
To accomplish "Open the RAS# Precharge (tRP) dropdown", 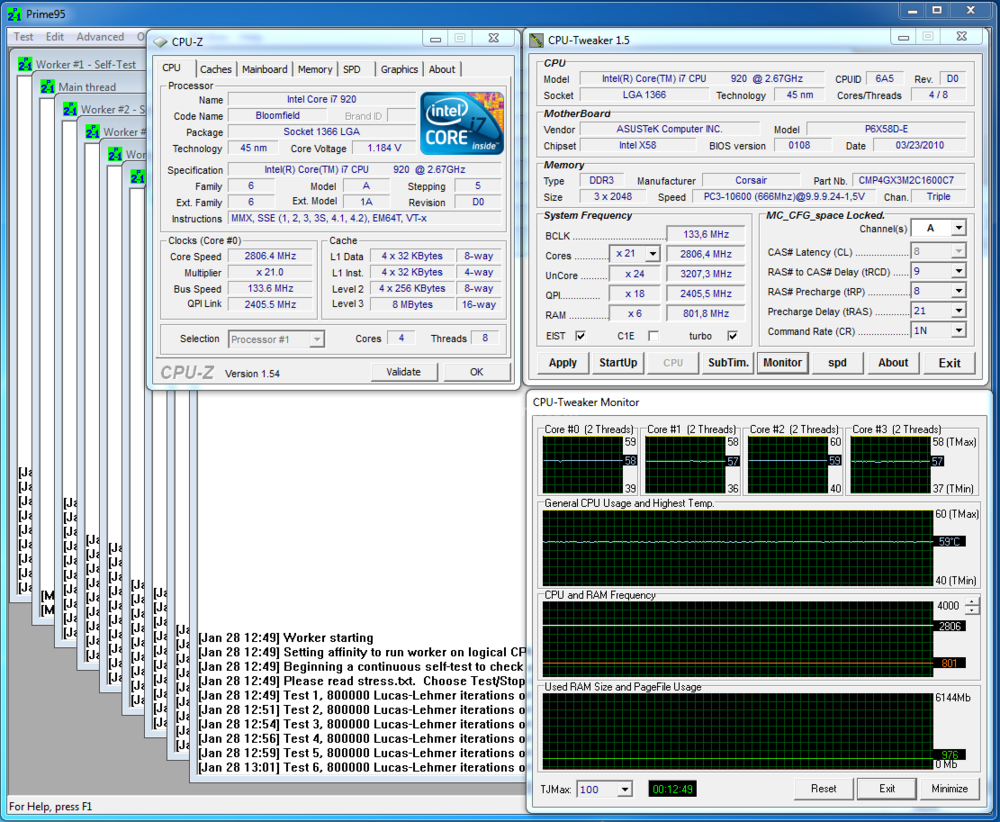I will point(959,291).
